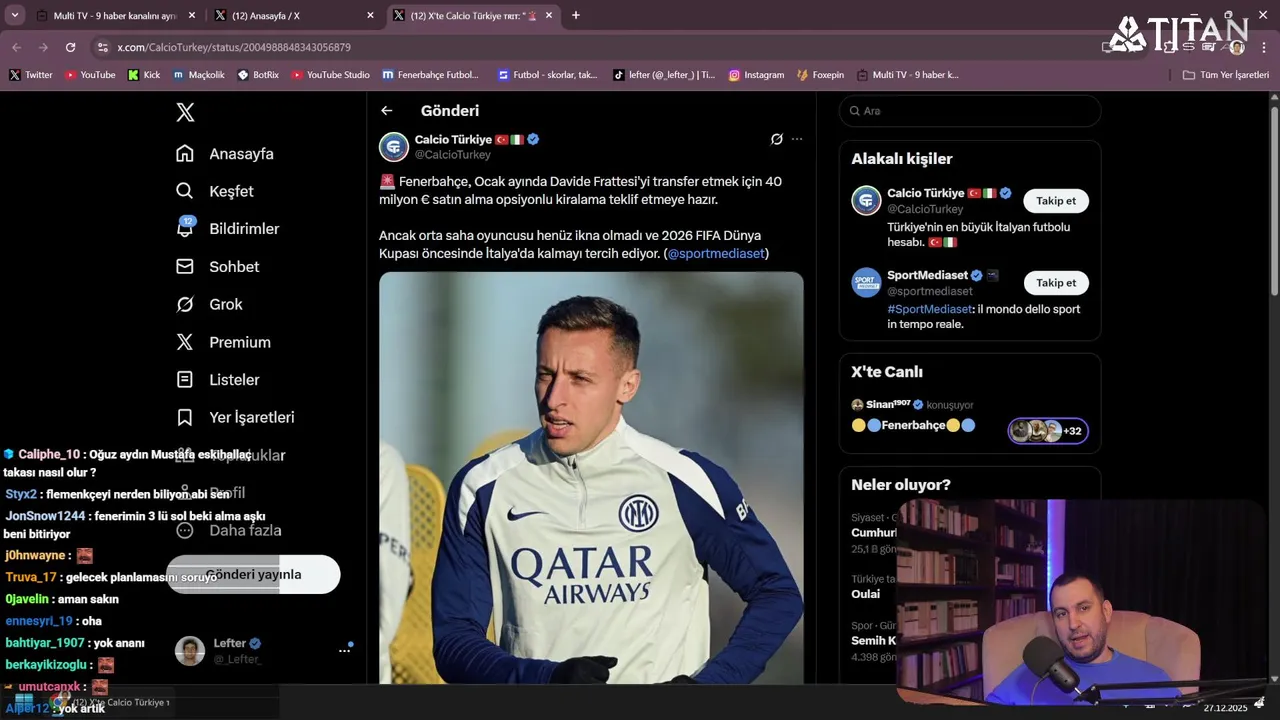The image size is (1280, 720).
Task: Open Foxepin bookmark
Action: tap(821, 75)
